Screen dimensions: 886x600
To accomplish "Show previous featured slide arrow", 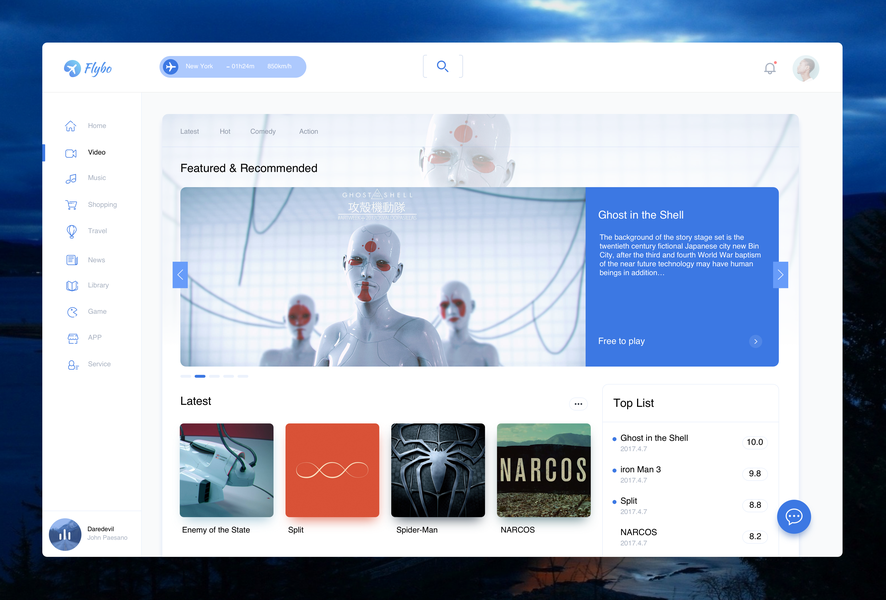I will [180, 275].
